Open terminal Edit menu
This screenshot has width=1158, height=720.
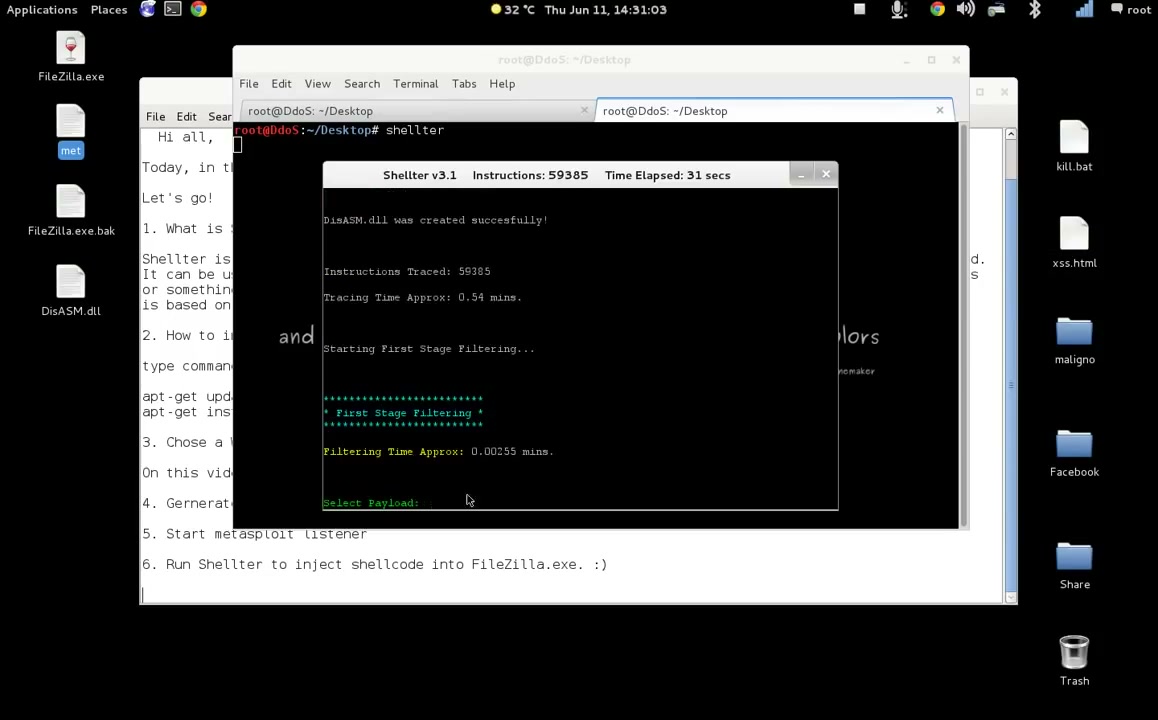click(281, 83)
